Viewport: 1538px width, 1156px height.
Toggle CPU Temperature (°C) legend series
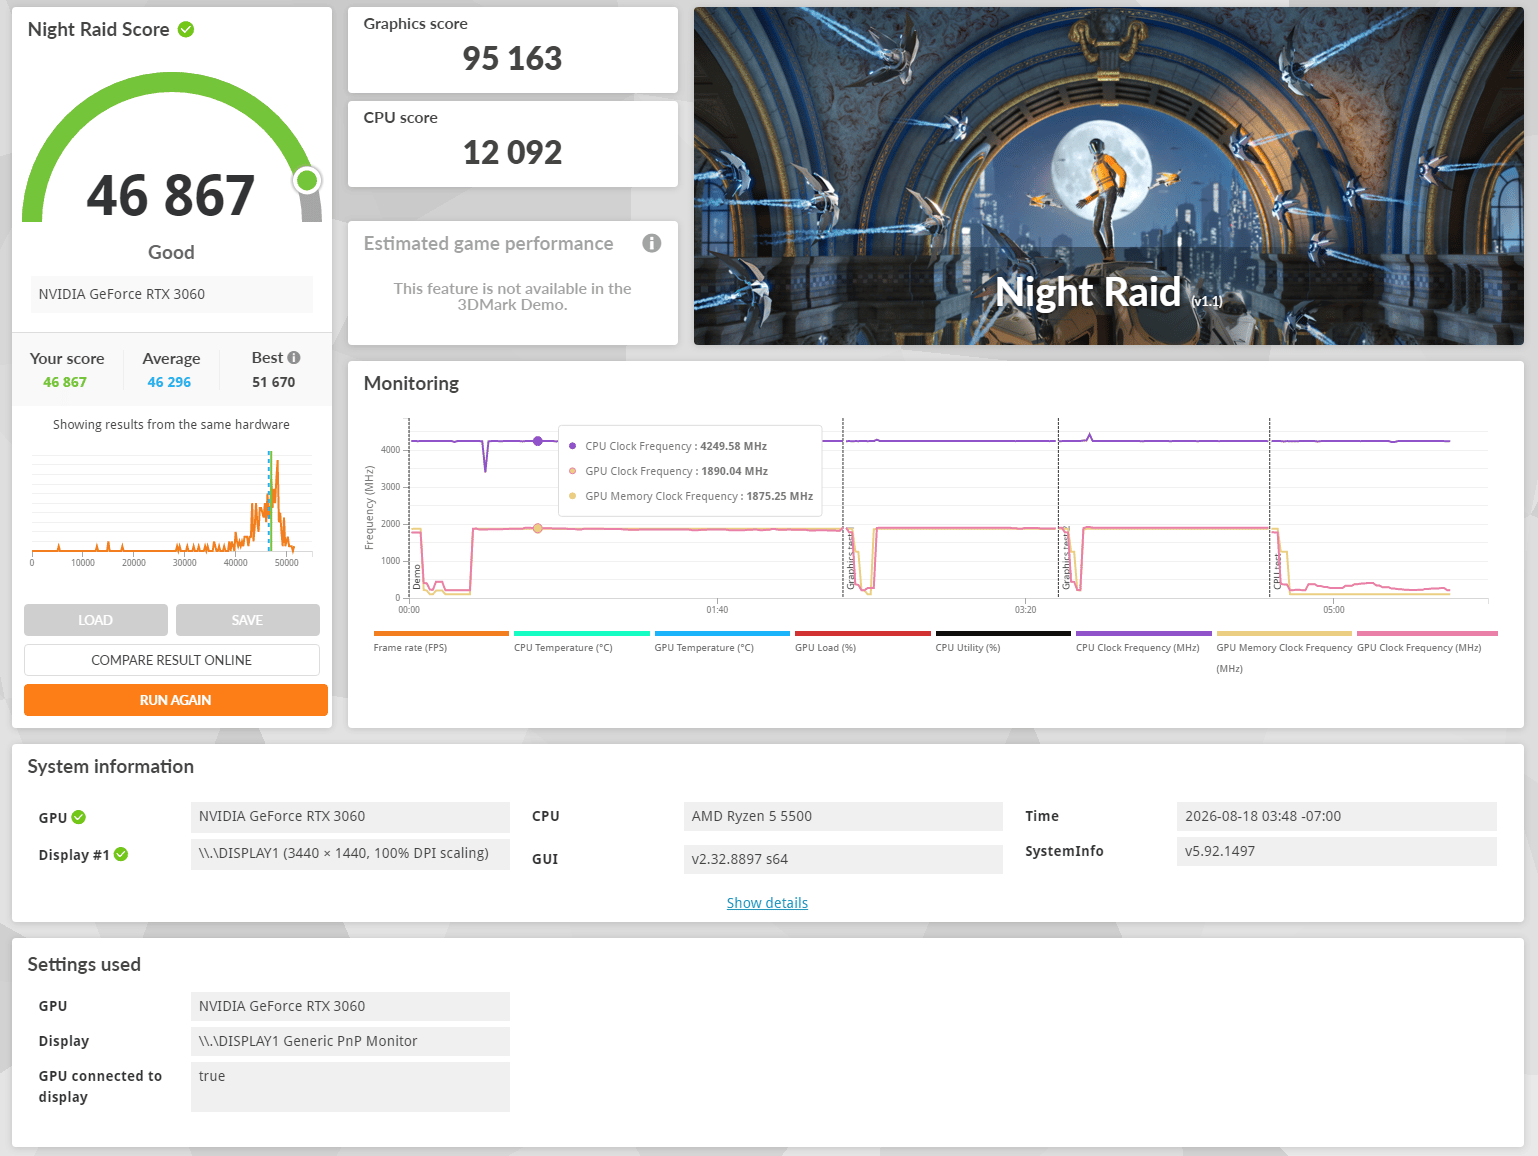pos(582,642)
